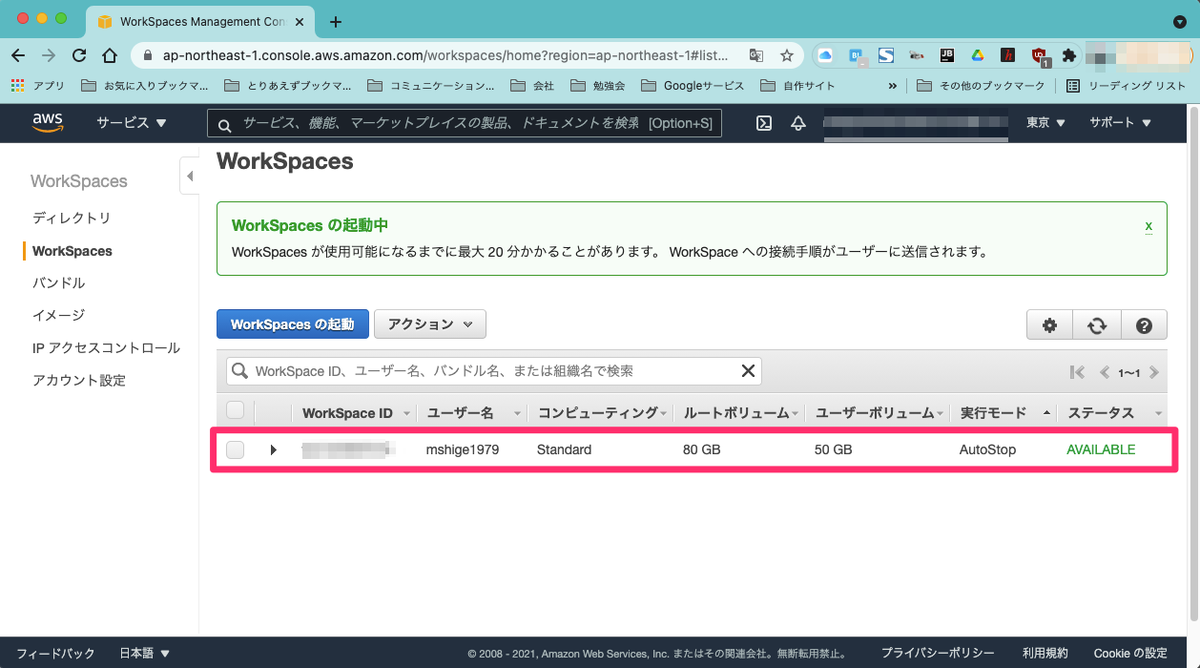Open the Google Drive extension icon
Screen dimensions: 1200x668
(x=977, y=55)
